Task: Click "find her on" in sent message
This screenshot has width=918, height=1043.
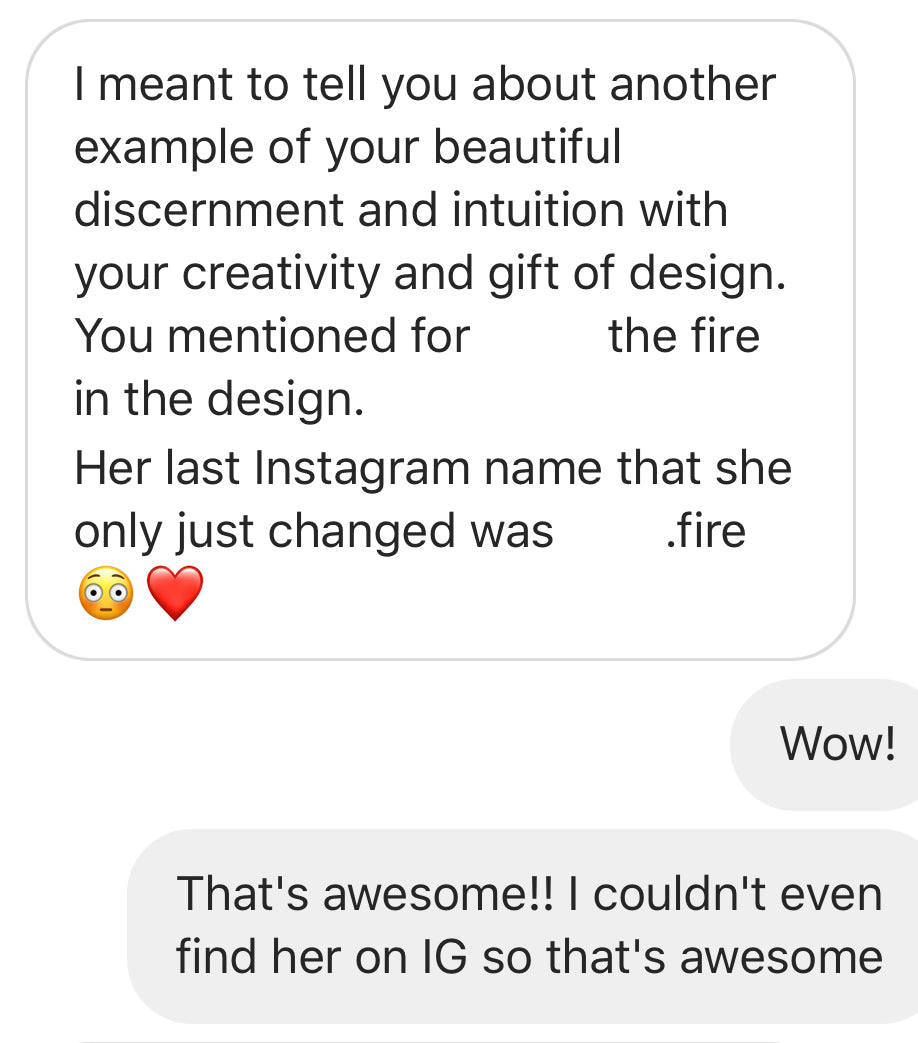Action: tap(289, 957)
